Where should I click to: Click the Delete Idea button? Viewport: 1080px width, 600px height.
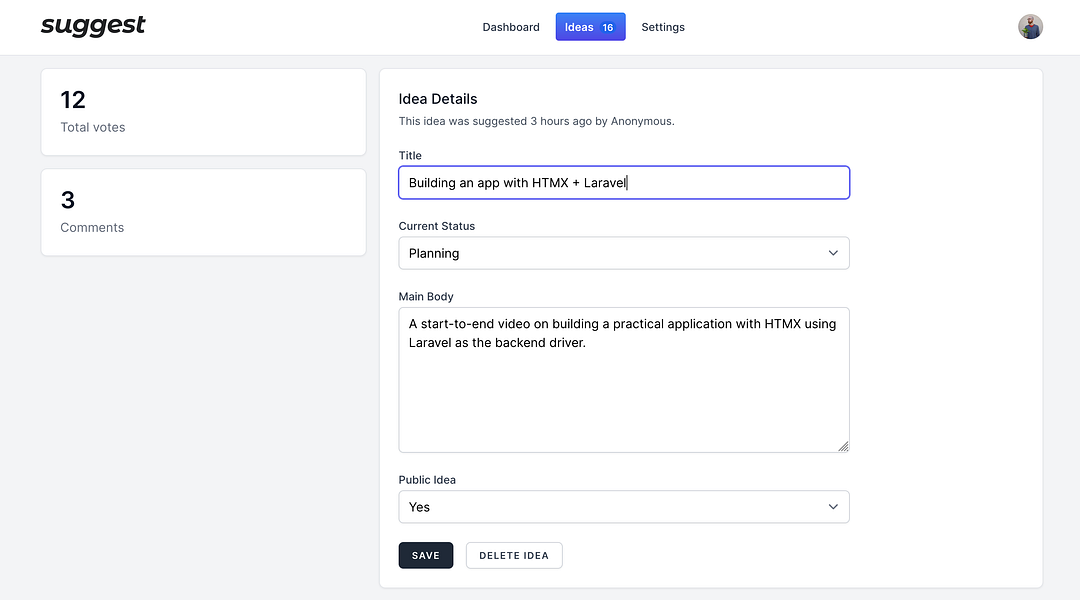(514, 555)
